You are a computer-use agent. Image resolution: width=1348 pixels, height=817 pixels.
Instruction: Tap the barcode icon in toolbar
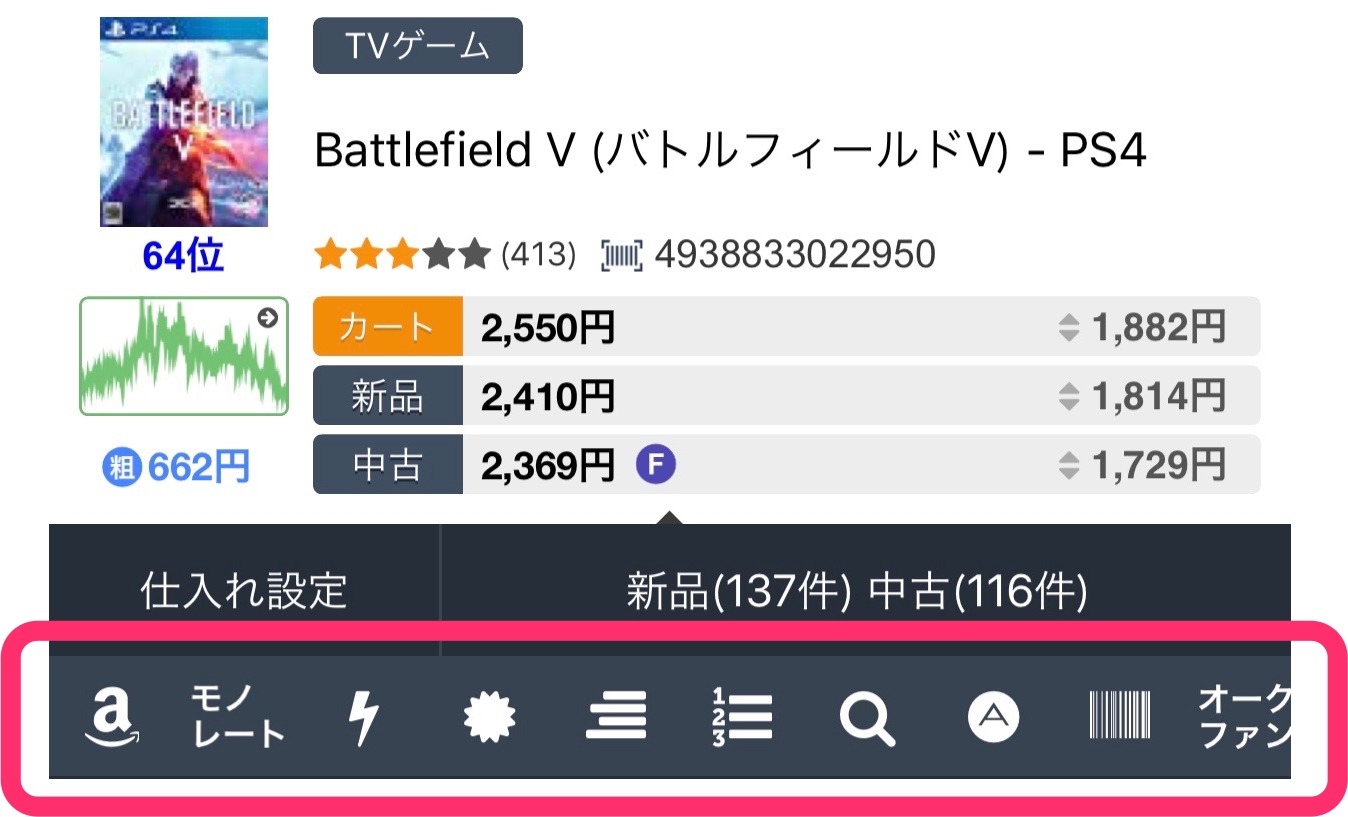pyautogui.click(x=1119, y=717)
